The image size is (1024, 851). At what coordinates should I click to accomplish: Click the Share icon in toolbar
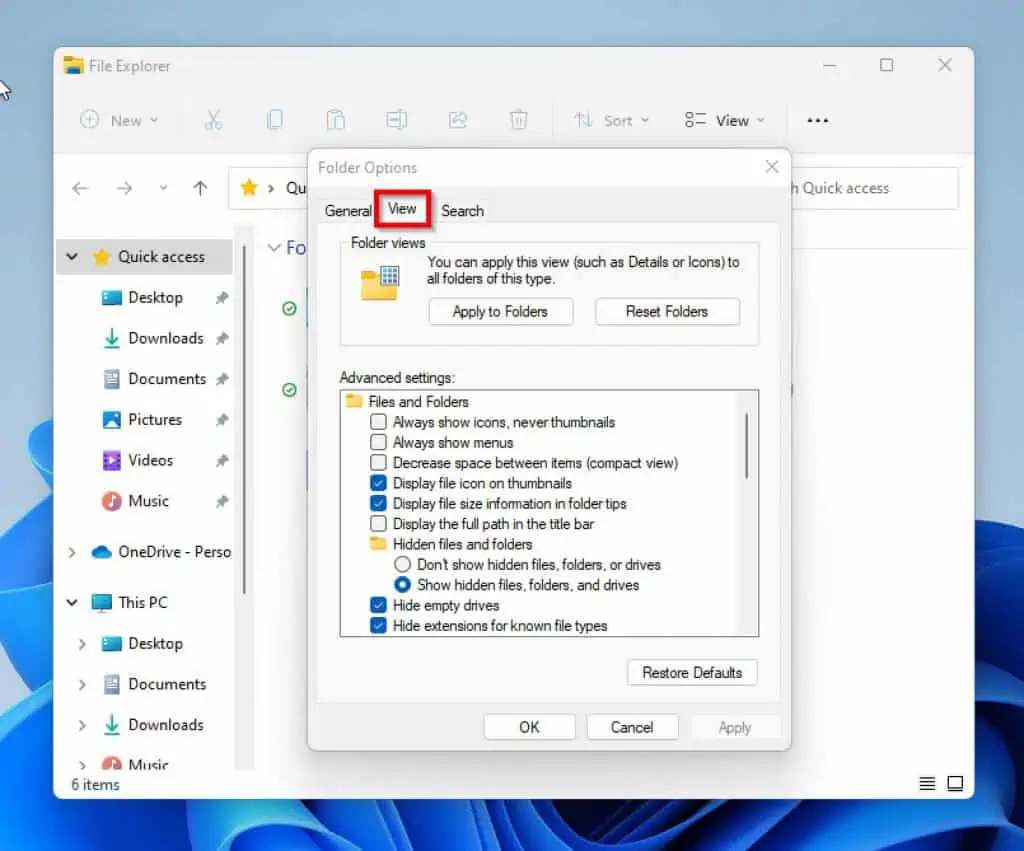(457, 120)
